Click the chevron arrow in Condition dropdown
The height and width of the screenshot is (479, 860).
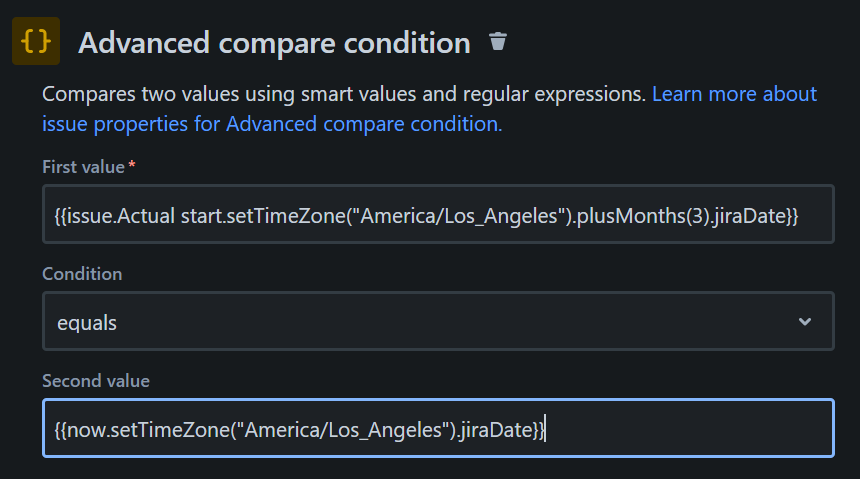(805, 322)
